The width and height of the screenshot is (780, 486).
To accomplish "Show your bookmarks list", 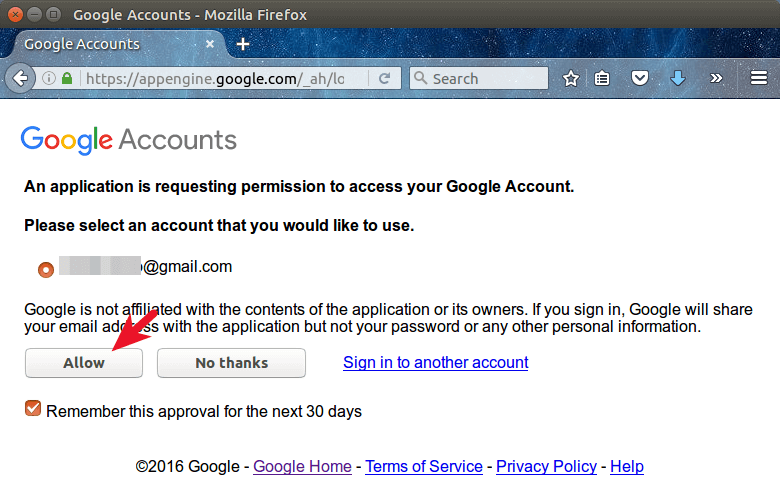I will click(602, 78).
